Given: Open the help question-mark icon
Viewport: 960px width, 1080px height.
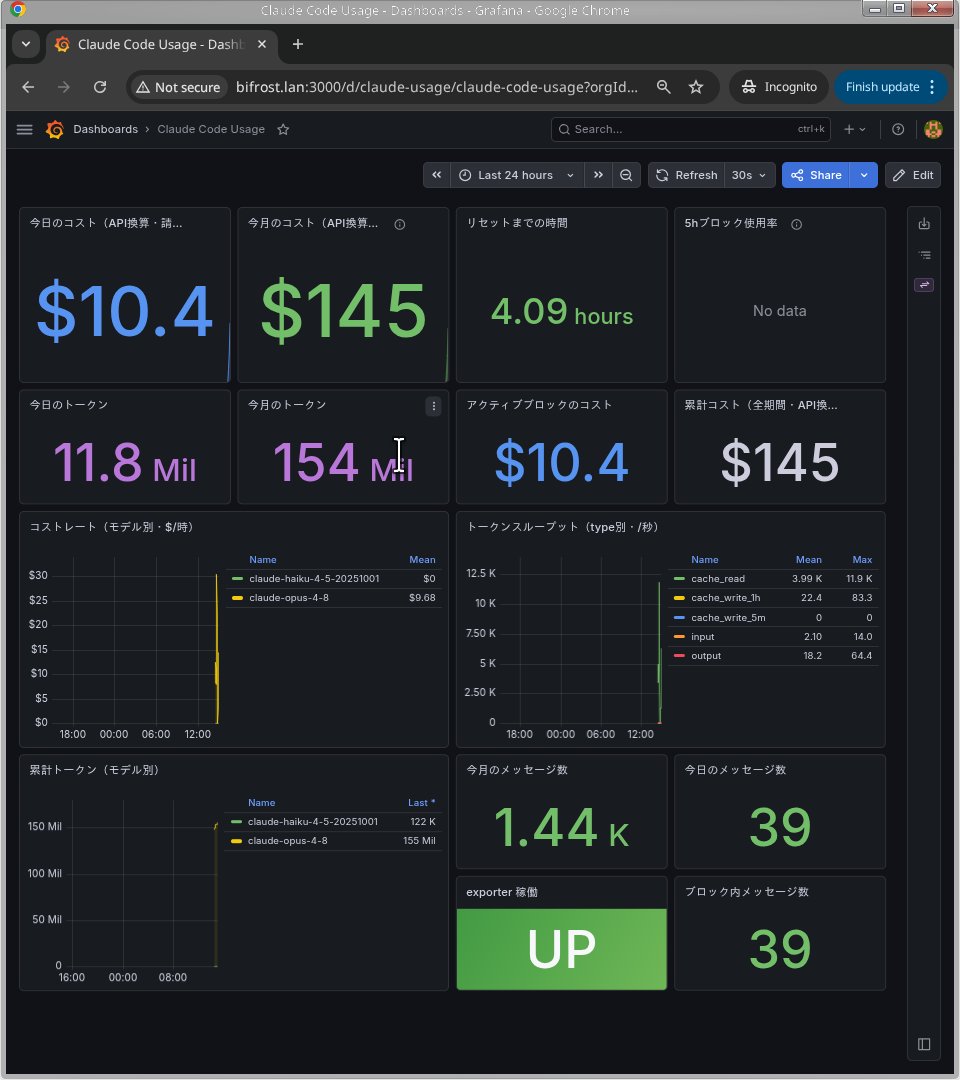Looking at the screenshot, I should pos(898,129).
